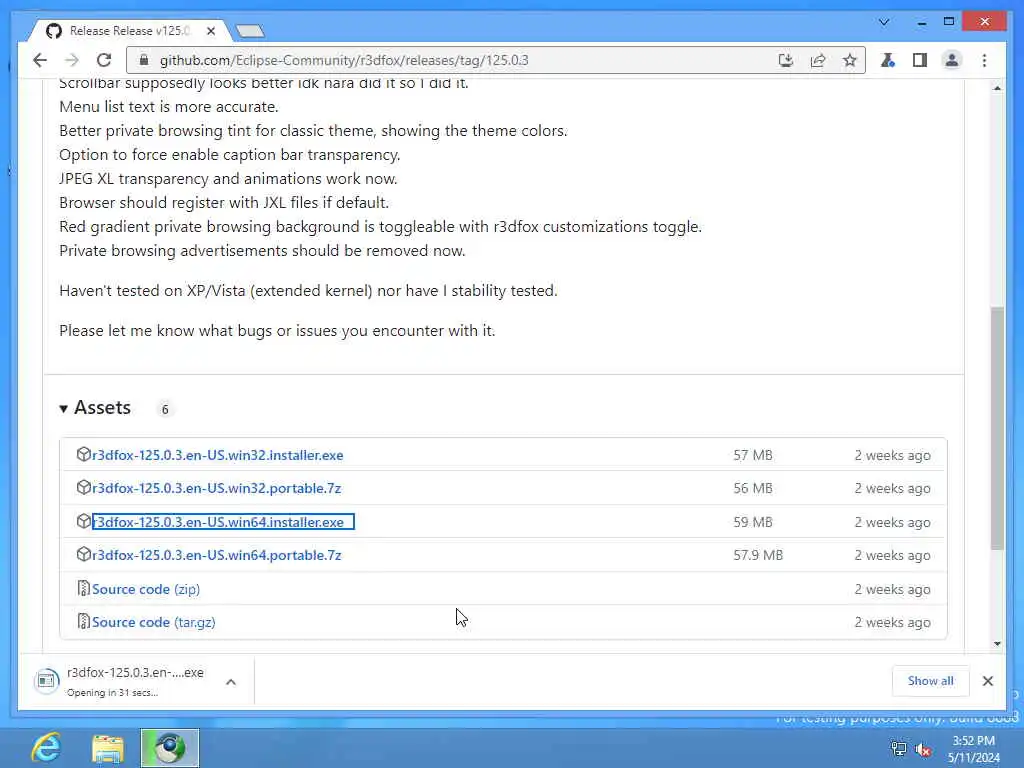Viewport: 1024px width, 768px height.
Task: Go back to the previous page
Action: [x=40, y=60]
